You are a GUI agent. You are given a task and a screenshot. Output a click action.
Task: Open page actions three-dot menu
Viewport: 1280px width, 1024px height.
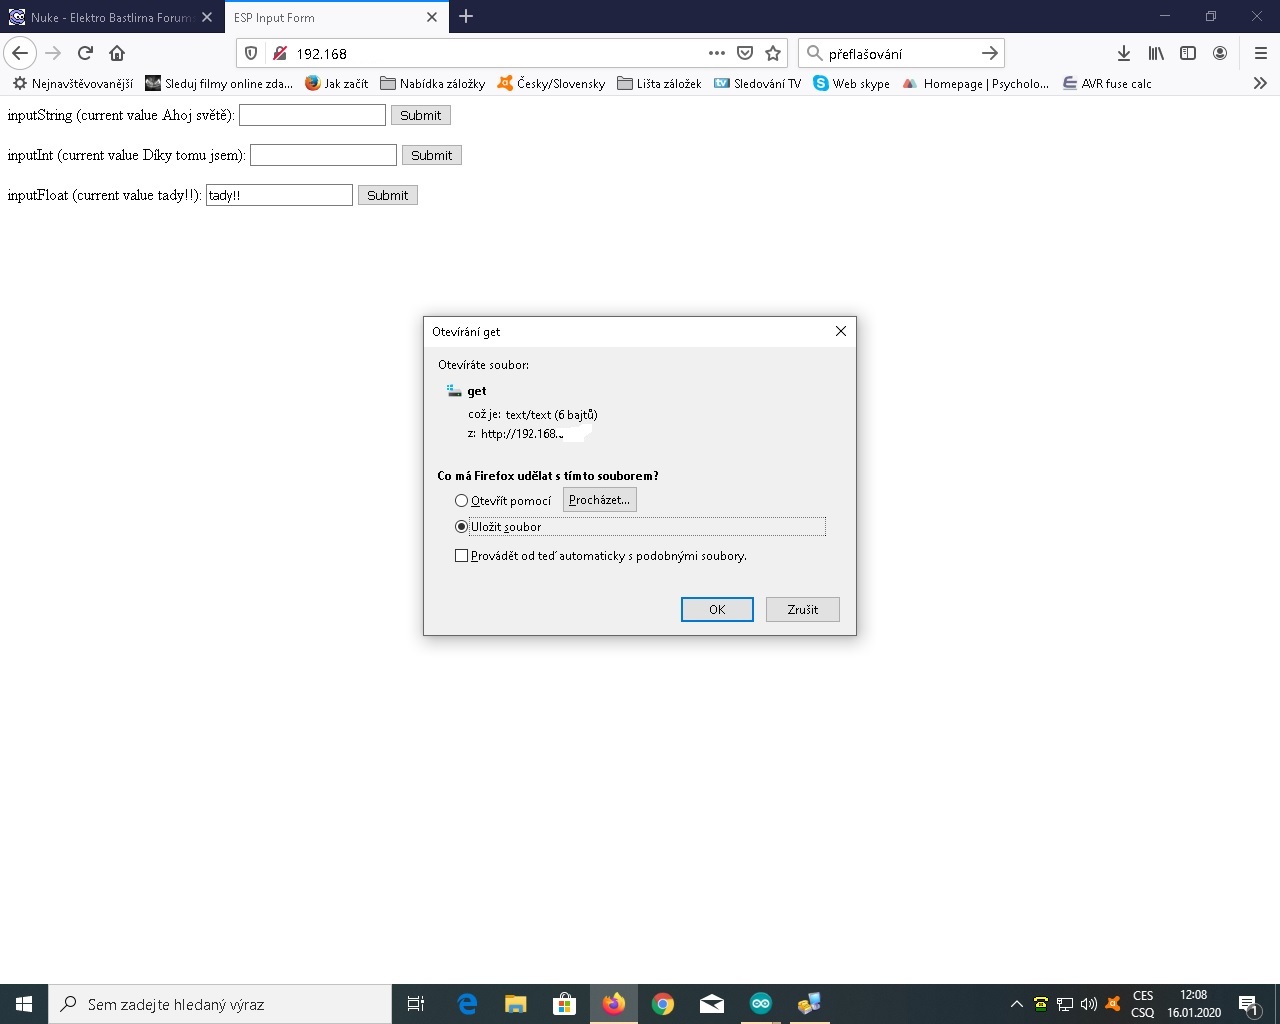click(x=717, y=53)
